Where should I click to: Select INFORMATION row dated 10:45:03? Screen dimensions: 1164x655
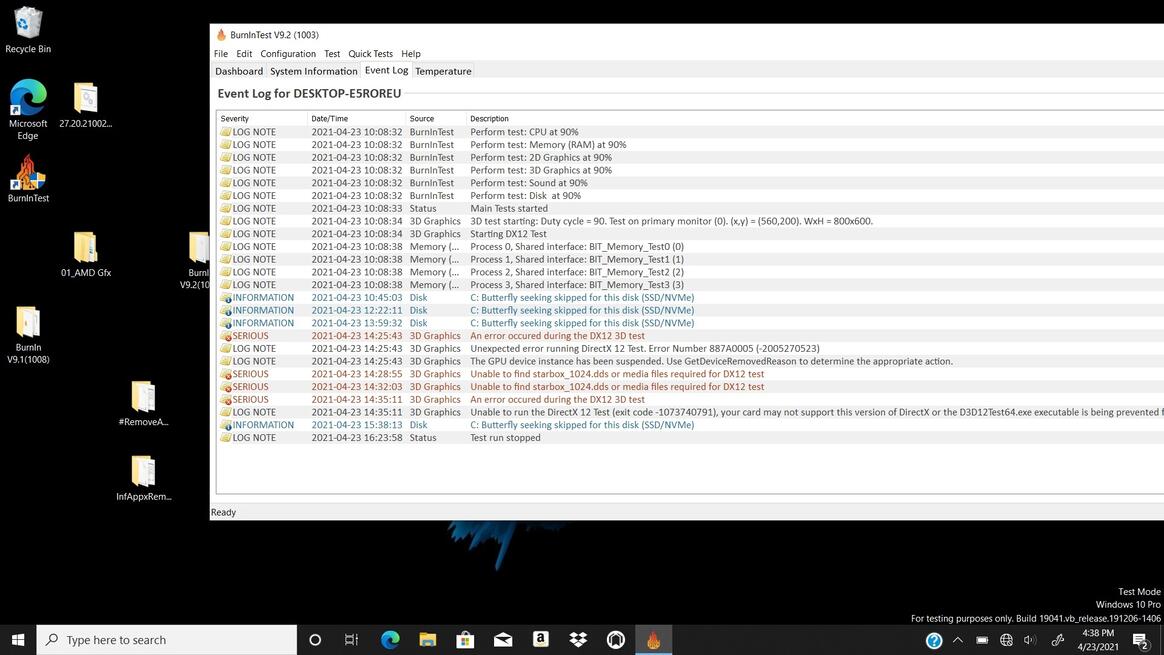pyautogui.click(x=690, y=298)
